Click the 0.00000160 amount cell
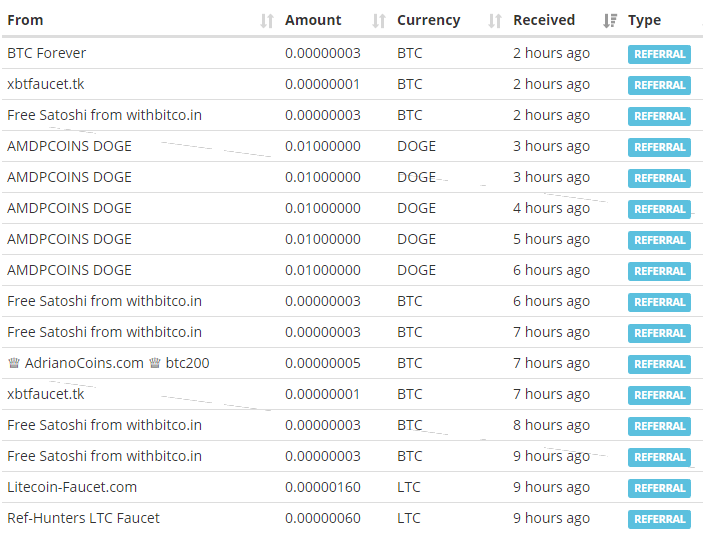Viewport: 703px width, 538px height. (322, 487)
